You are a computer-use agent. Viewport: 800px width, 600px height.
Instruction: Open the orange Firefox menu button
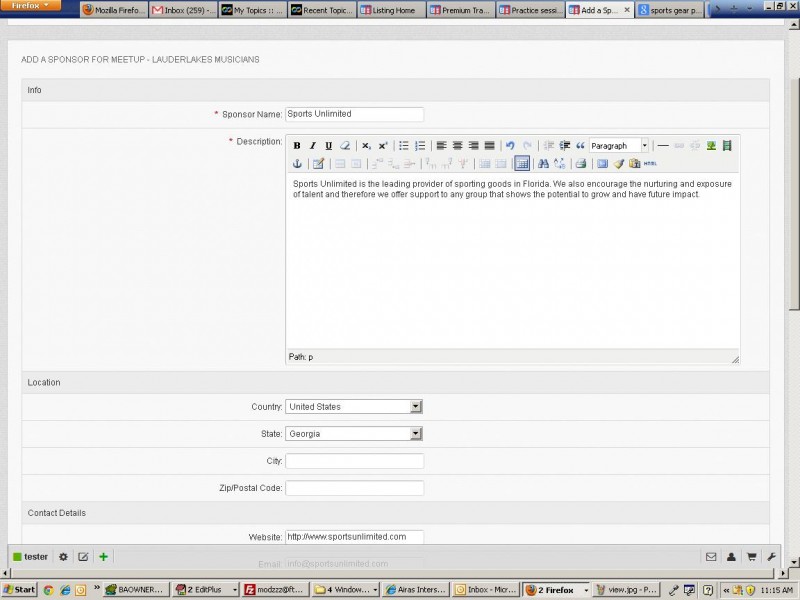30,6
